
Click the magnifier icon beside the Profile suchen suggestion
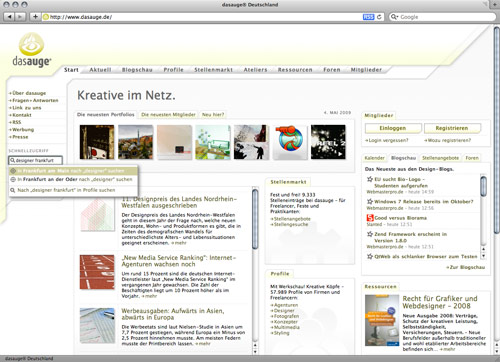(13, 190)
